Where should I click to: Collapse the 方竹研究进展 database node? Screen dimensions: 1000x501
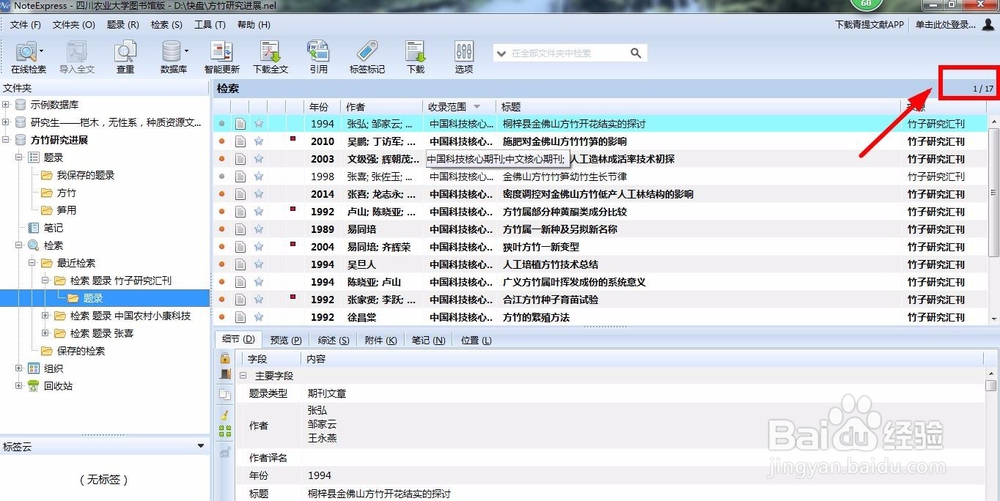(6, 140)
